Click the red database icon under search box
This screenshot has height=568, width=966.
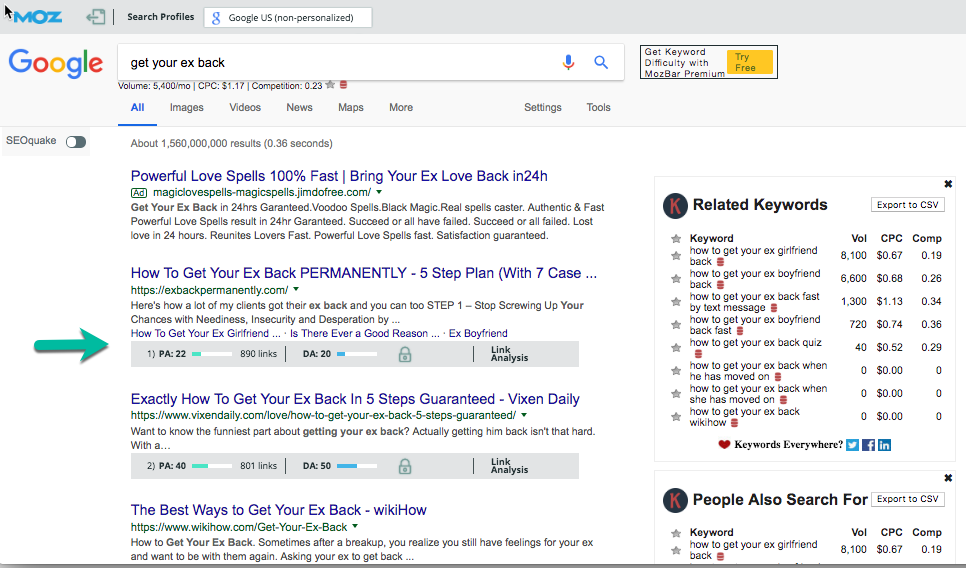click(344, 85)
